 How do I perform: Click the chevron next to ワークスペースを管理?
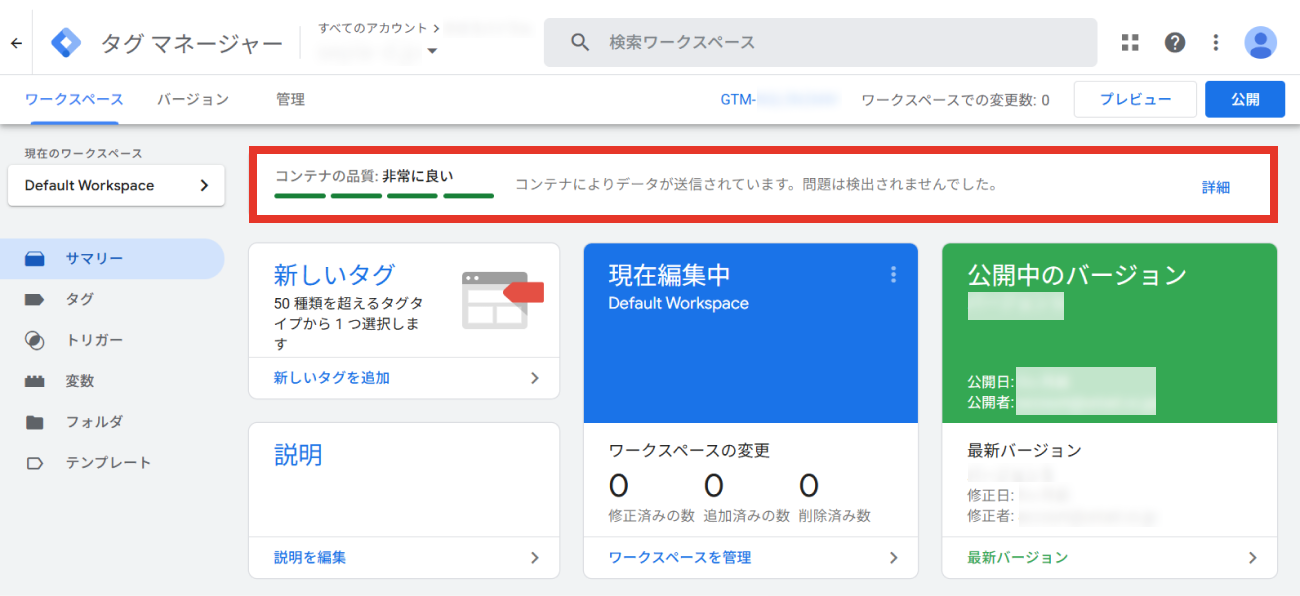pyautogui.click(x=893, y=558)
